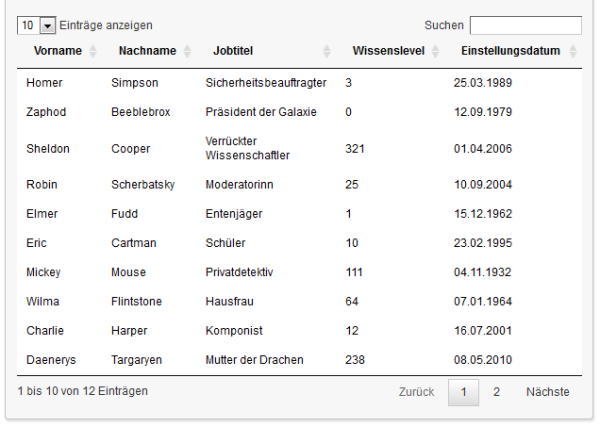Click the Einstellungsdatum sort arrows icon

pyautogui.click(x=573, y=51)
